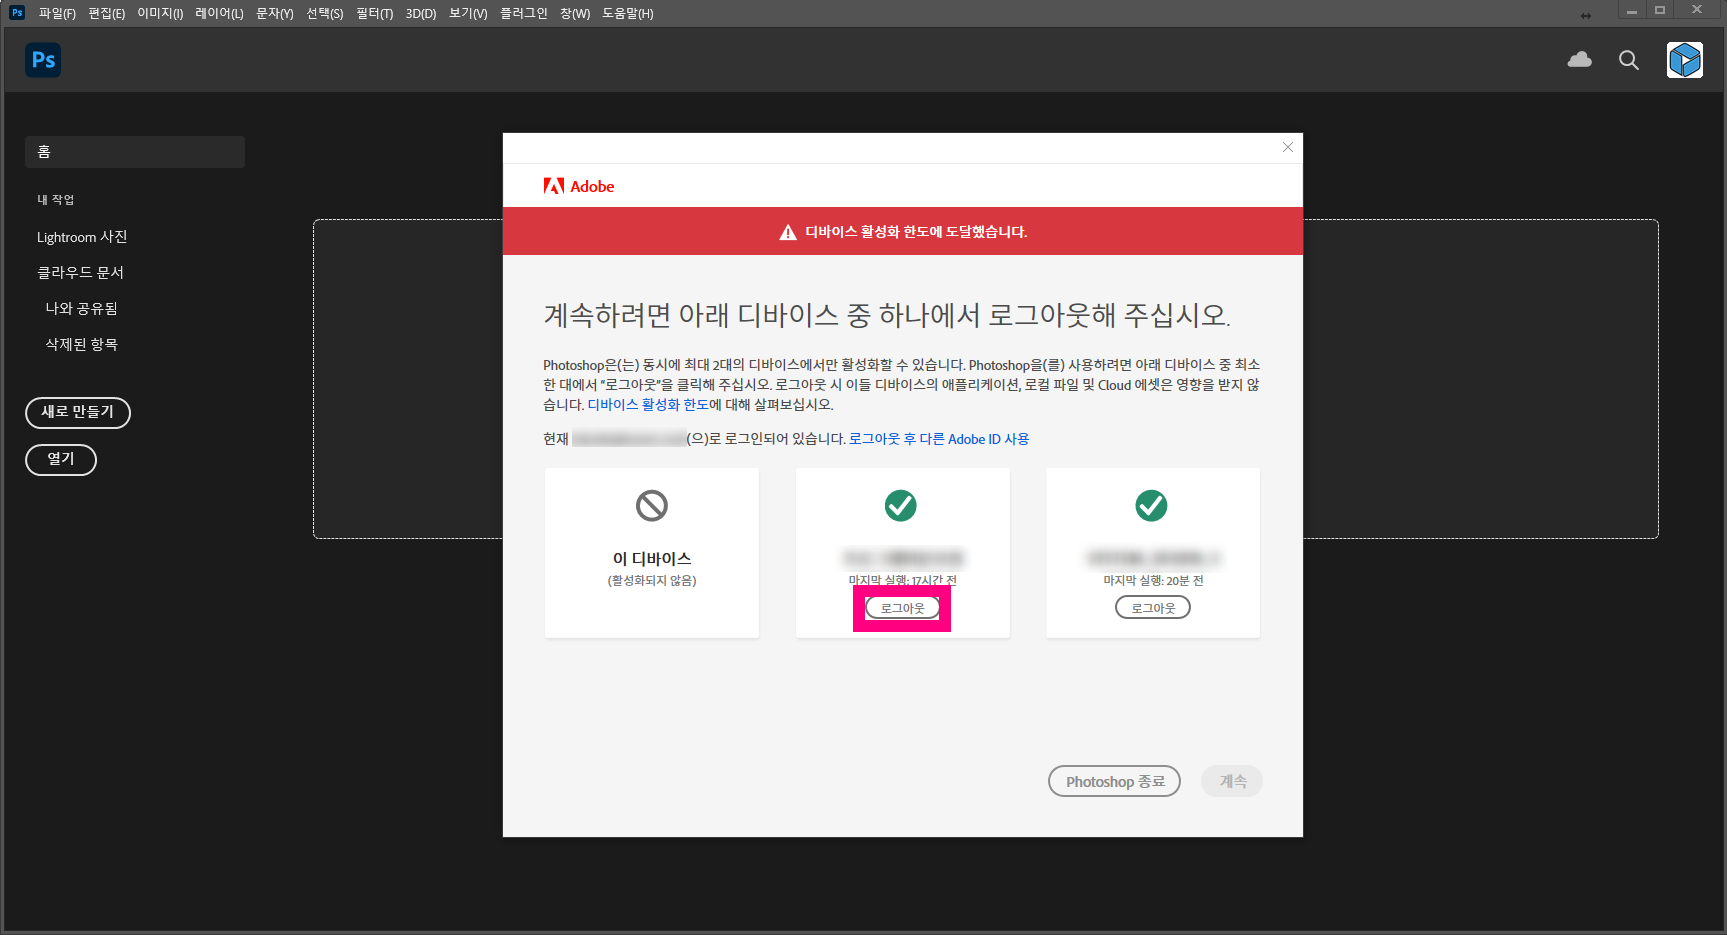Click 로그아웃 for device run 20분 전
Viewport: 1727px width, 935px height.
tap(1153, 608)
